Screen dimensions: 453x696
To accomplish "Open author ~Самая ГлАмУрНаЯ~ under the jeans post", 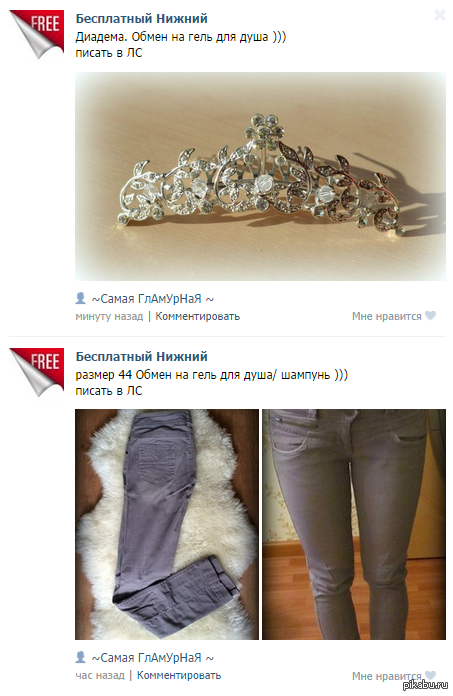I will [153, 658].
